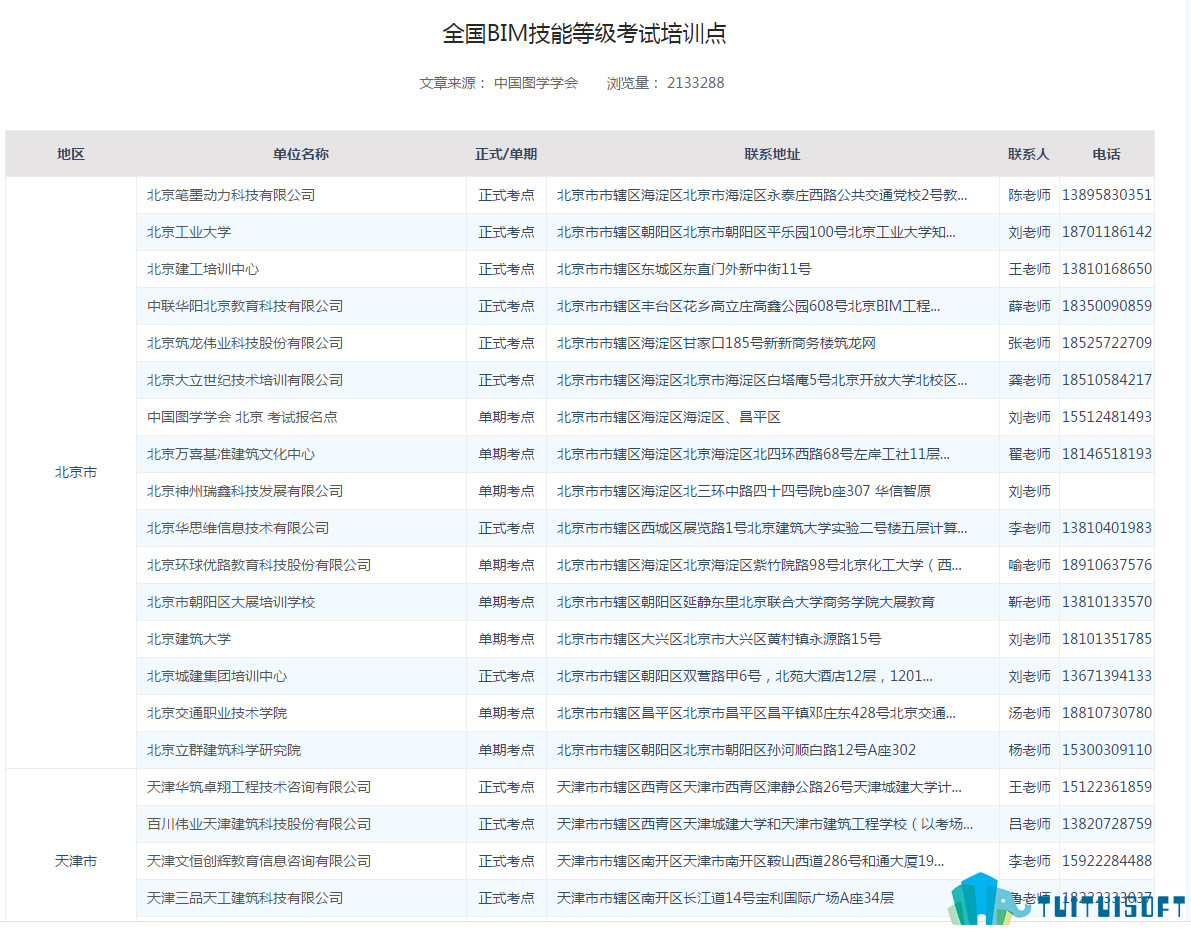The image size is (1191, 934).
Task: Select 天津华筑卓翔工程技术咨询有限公司 unit name
Action: [259, 787]
